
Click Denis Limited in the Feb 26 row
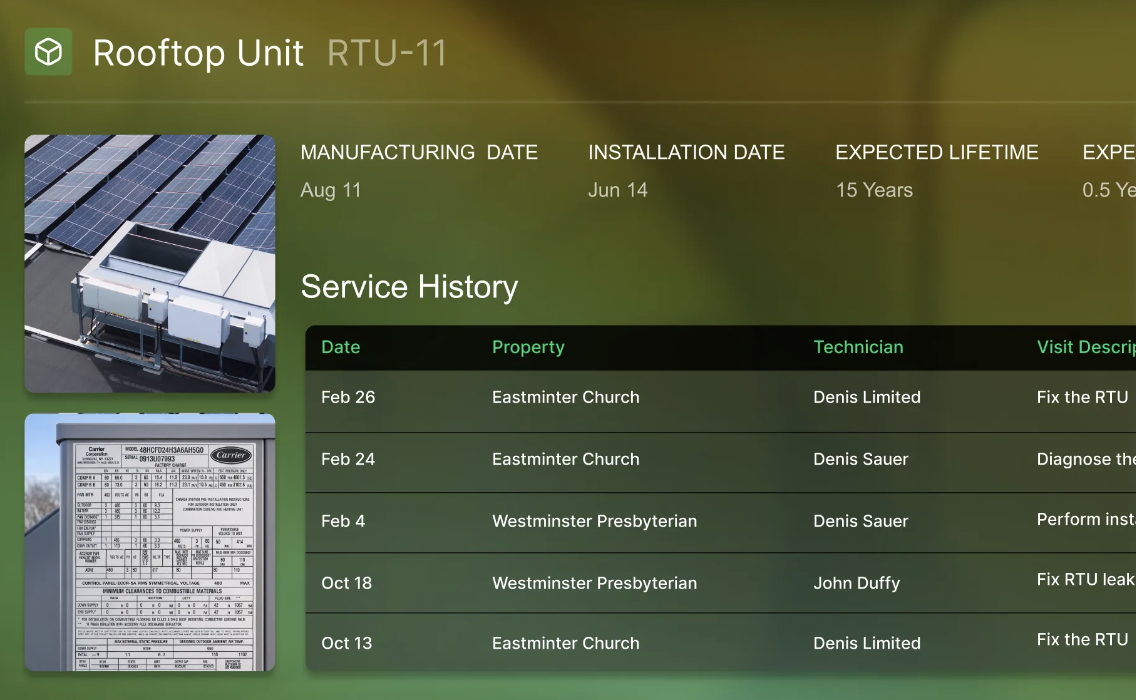pos(867,397)
